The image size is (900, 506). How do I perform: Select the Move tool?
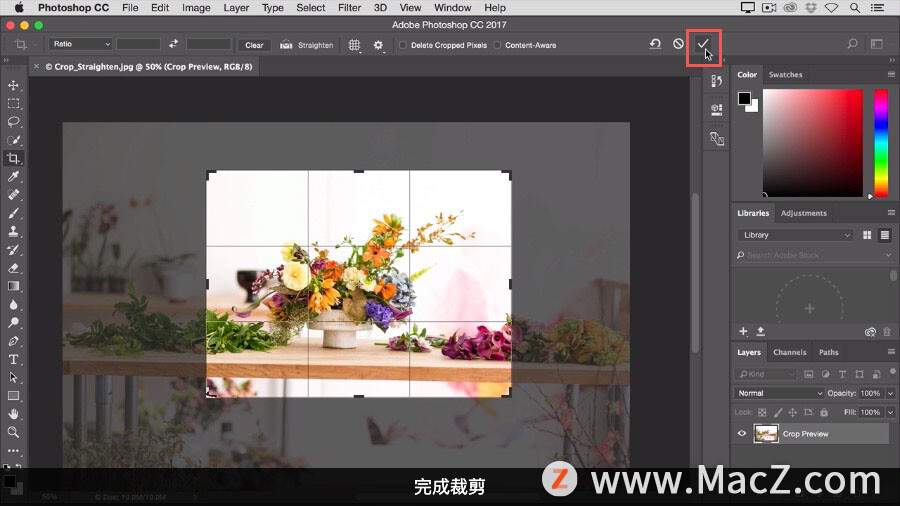(13, 85)
